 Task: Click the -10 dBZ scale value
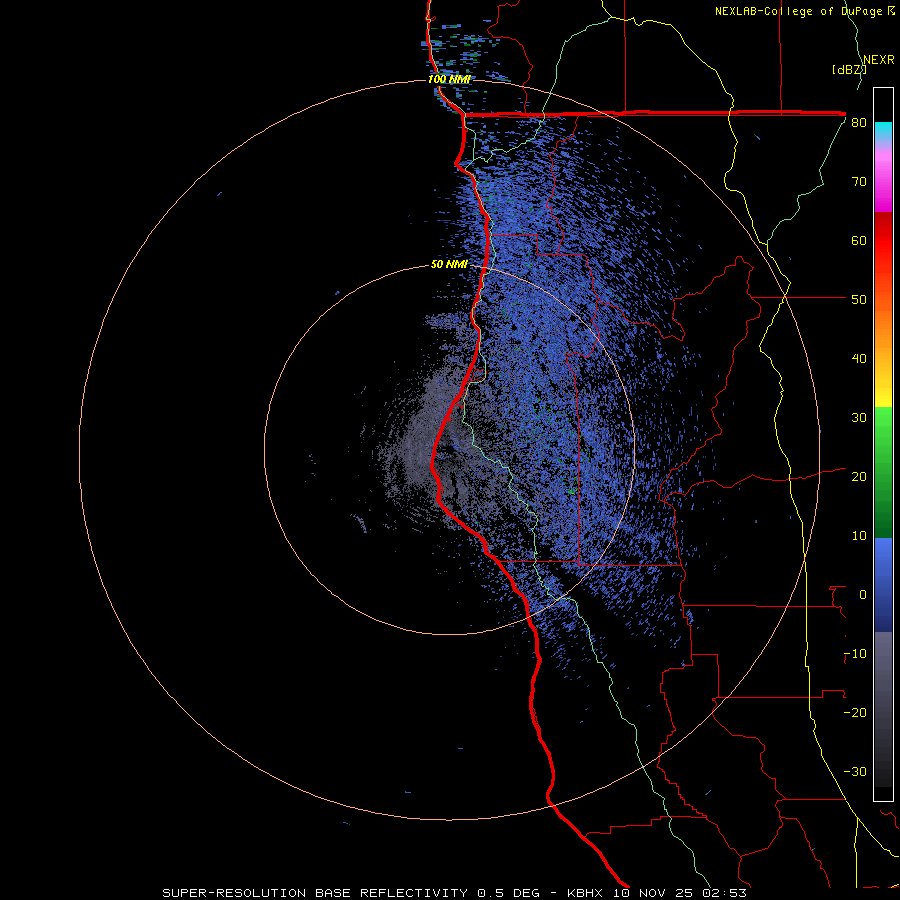click(855, 655)
